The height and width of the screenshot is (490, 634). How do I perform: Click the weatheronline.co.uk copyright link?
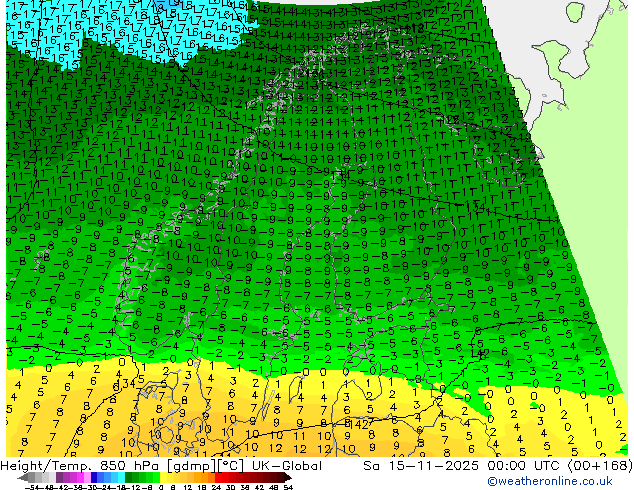click(x=550, y=481)
